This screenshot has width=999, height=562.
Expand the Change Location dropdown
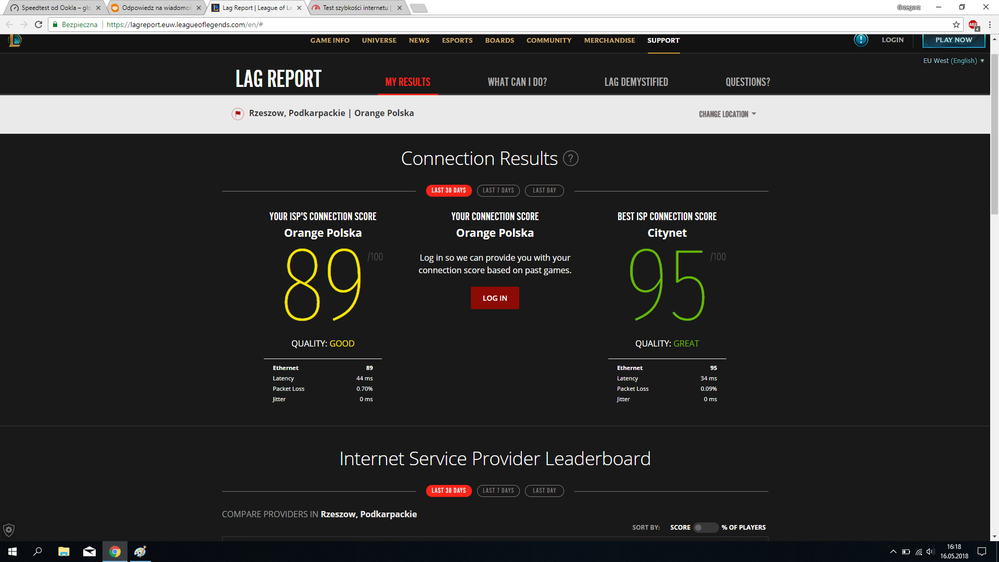[x=727, y=114]
